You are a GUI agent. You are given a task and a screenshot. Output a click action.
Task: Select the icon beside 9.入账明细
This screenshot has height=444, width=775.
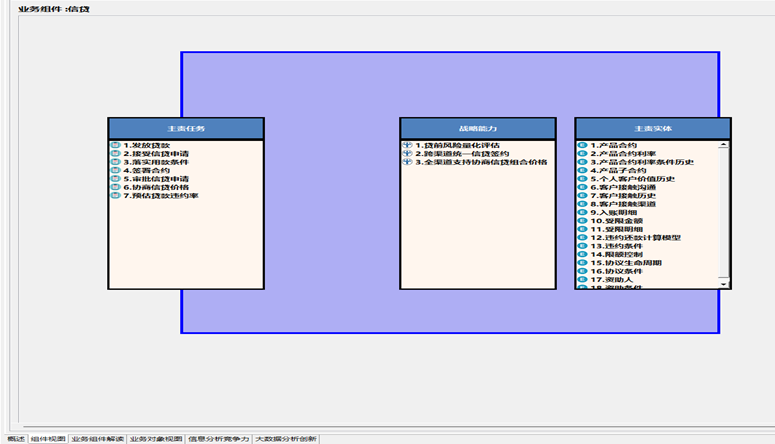tap(582, 212)
